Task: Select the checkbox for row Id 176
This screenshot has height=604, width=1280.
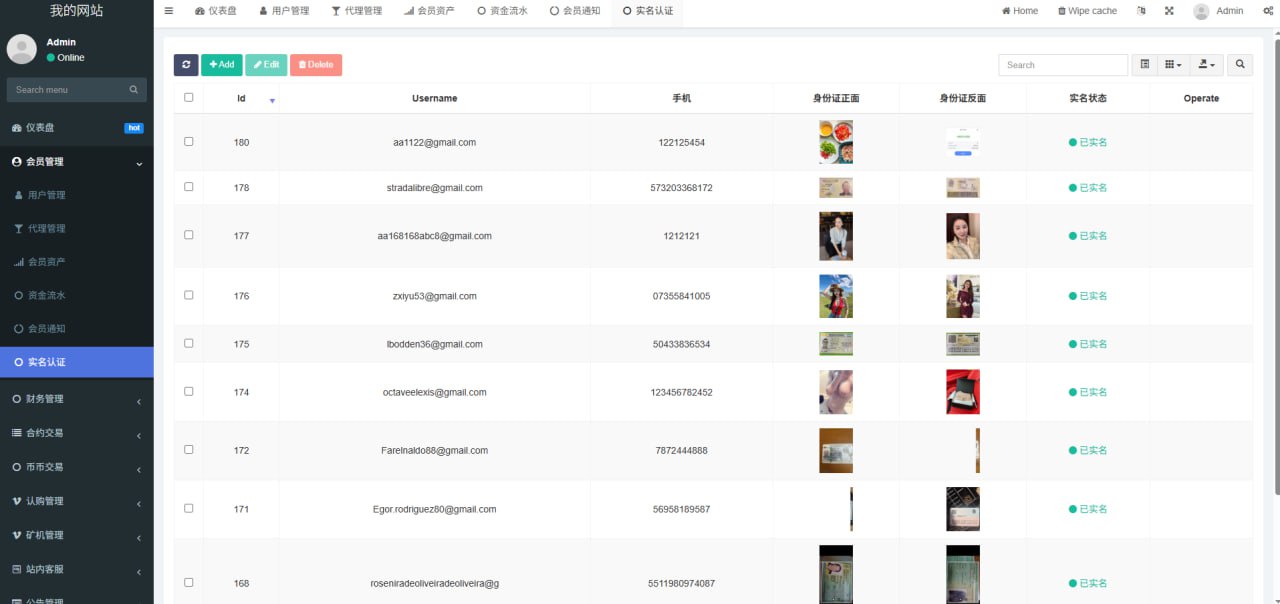Action: [x=189, y=295]
